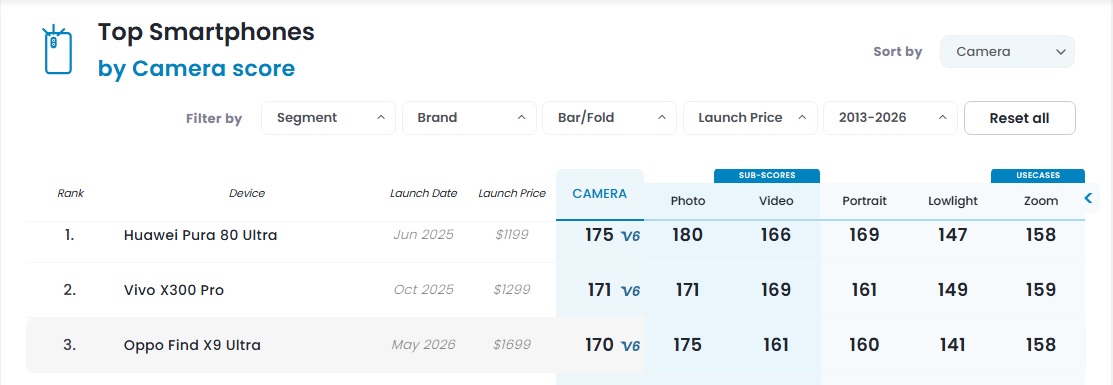This screenshot has height=385, width=1113.
Task: Click the V6 badge for Oppo Find X9 Ultra
Action: 630,346
